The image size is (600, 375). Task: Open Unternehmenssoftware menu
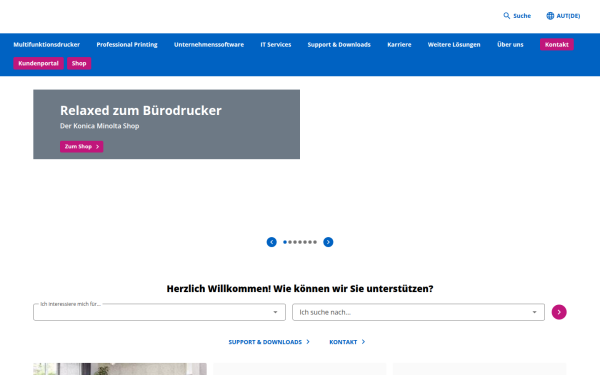pyautogui.click(x=209, y=45)
